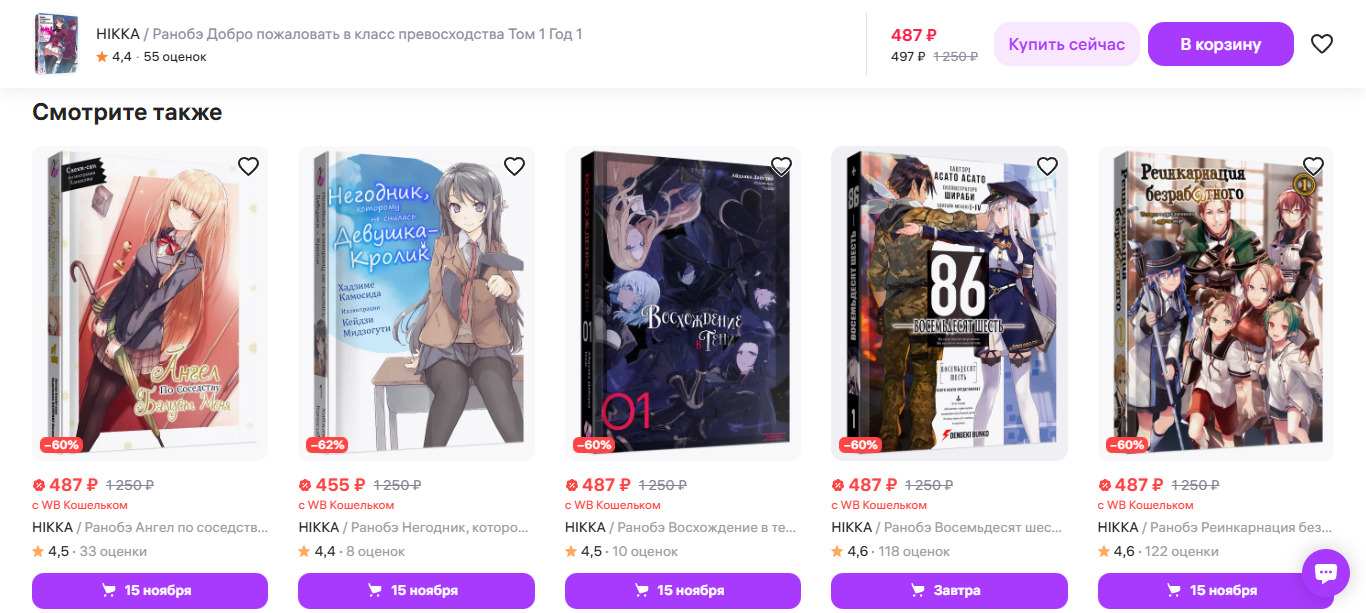
Task: Open the support chat bubble
Action: pos(1326,573)
